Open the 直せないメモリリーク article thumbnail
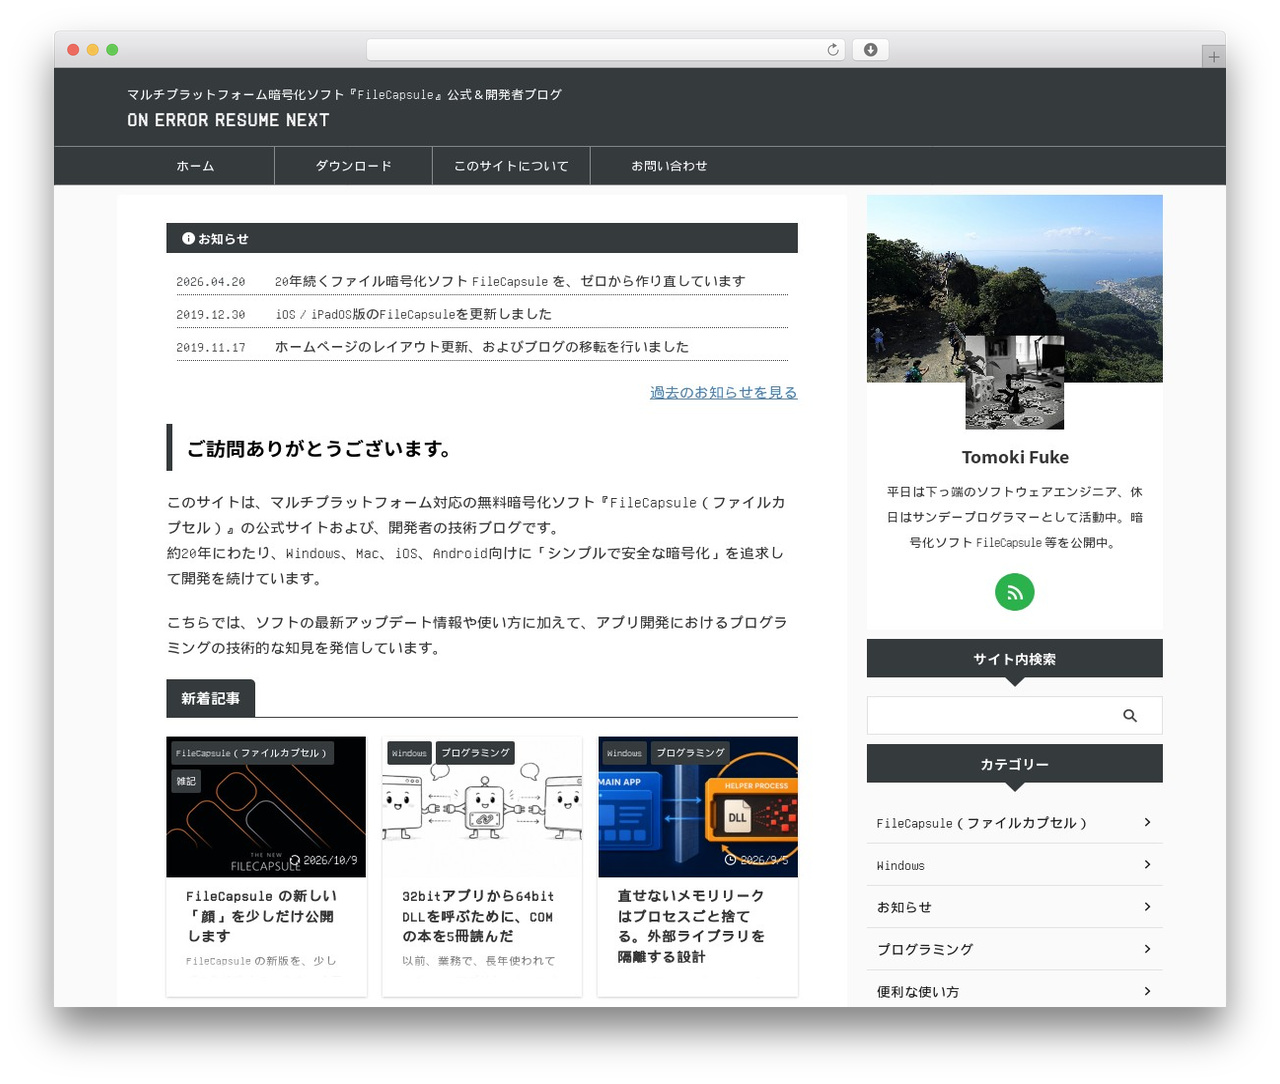 [698, 807]
